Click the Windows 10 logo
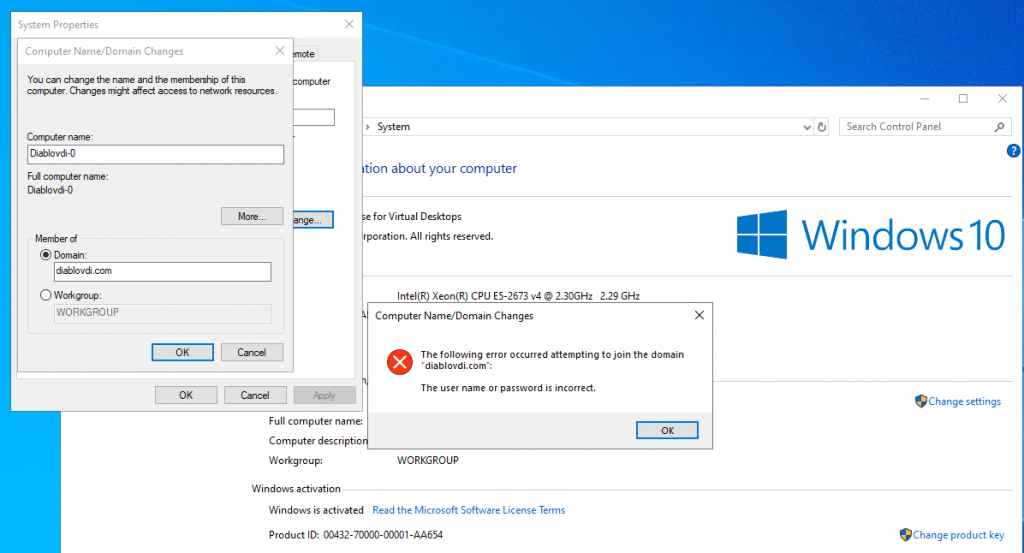 [871, 235]
